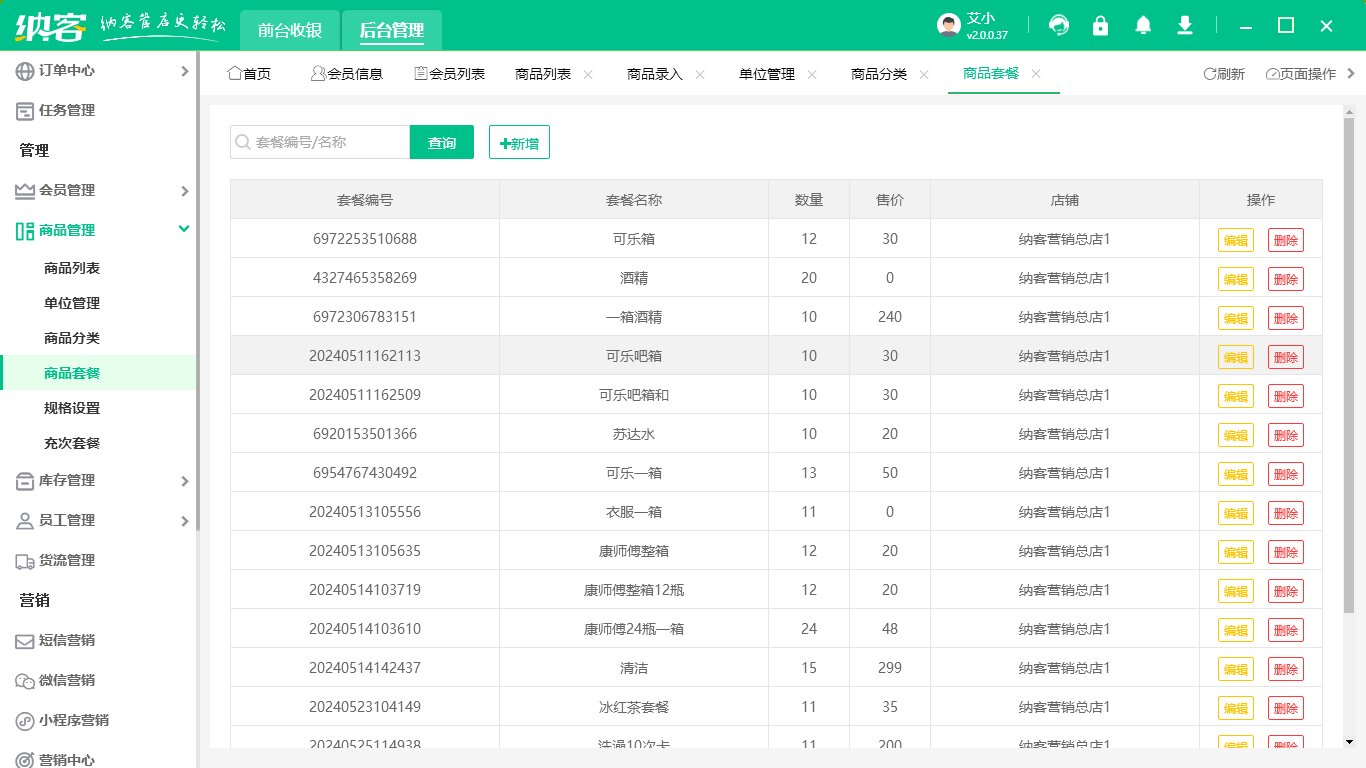Edit the 可乐箱 package
The width and height of the screenshot is (1366, 768).
(1236, 240)
